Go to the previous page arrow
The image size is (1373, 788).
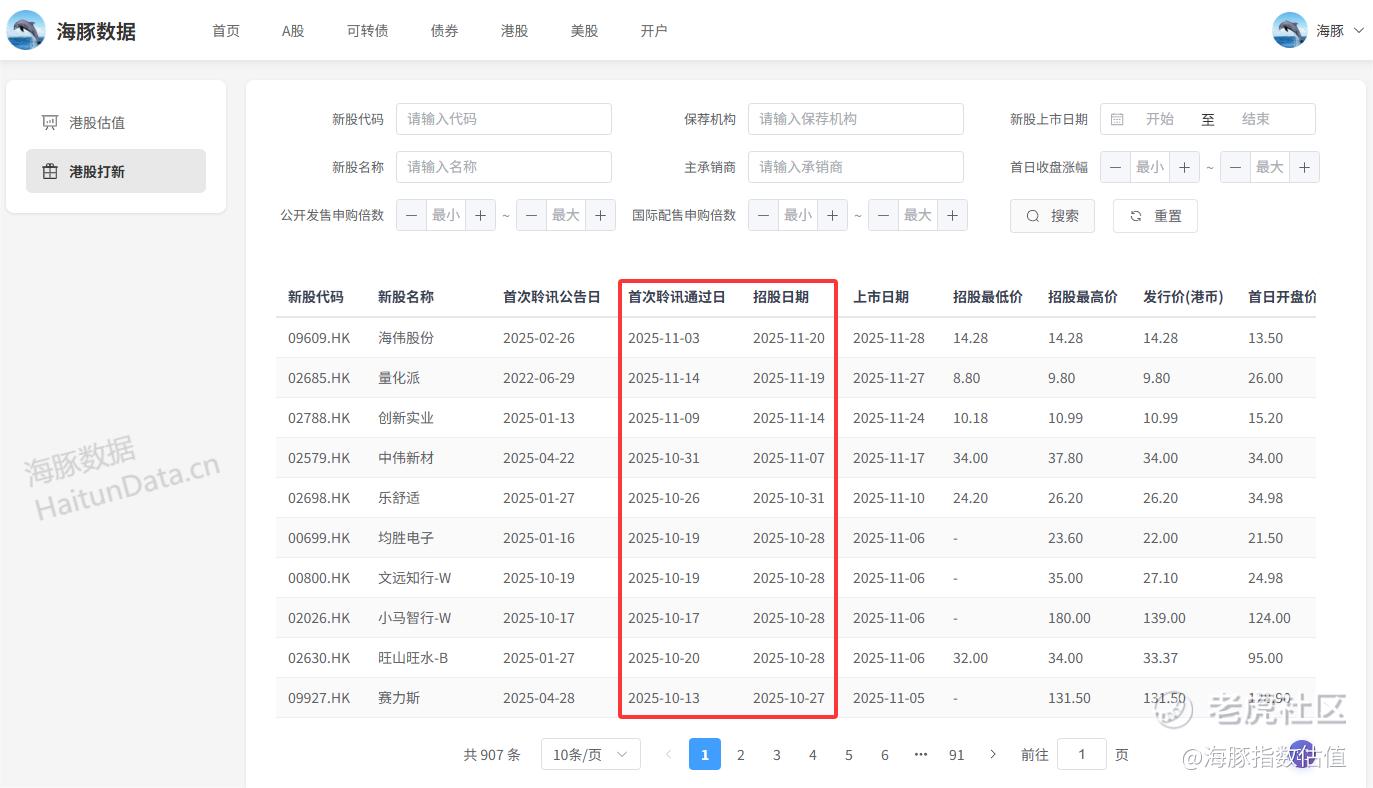click(669, 754)
